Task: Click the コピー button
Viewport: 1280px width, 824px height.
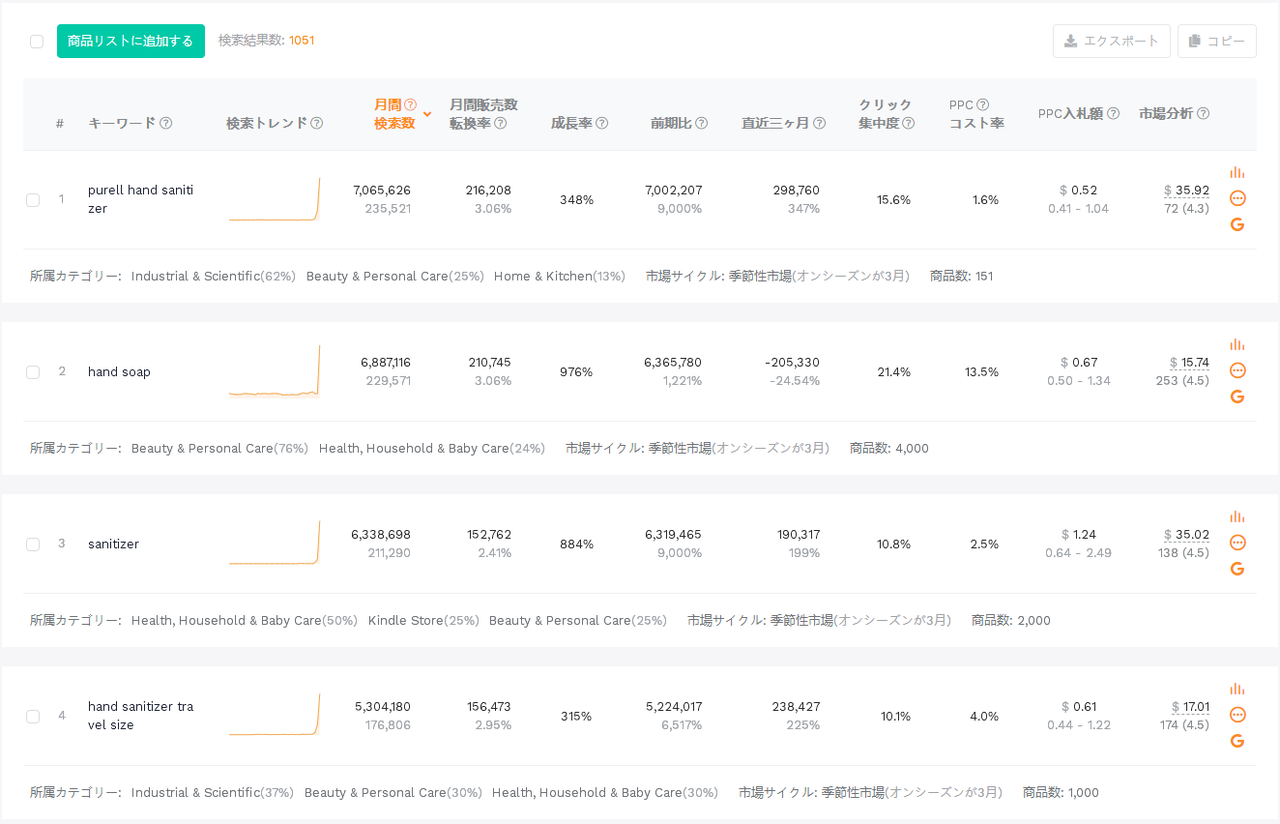Action: click(1217, 41)
